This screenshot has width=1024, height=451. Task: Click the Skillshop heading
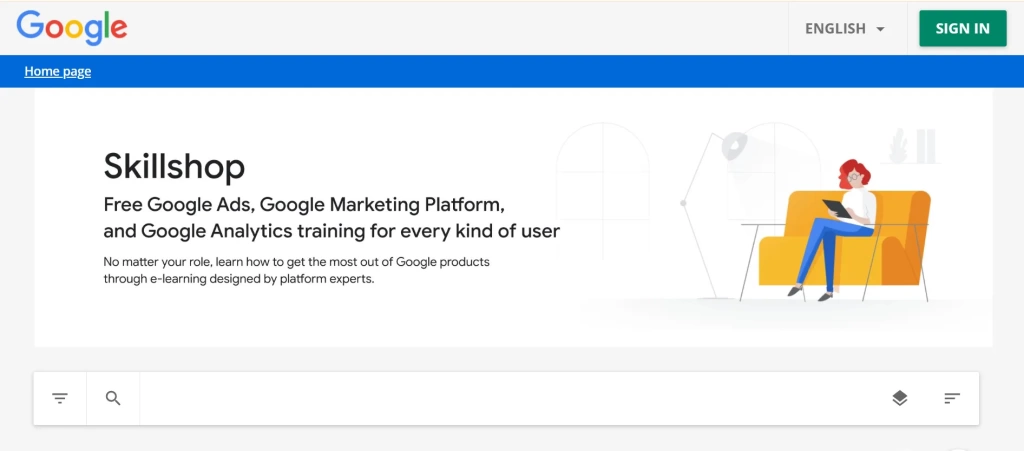pos(174,166)
